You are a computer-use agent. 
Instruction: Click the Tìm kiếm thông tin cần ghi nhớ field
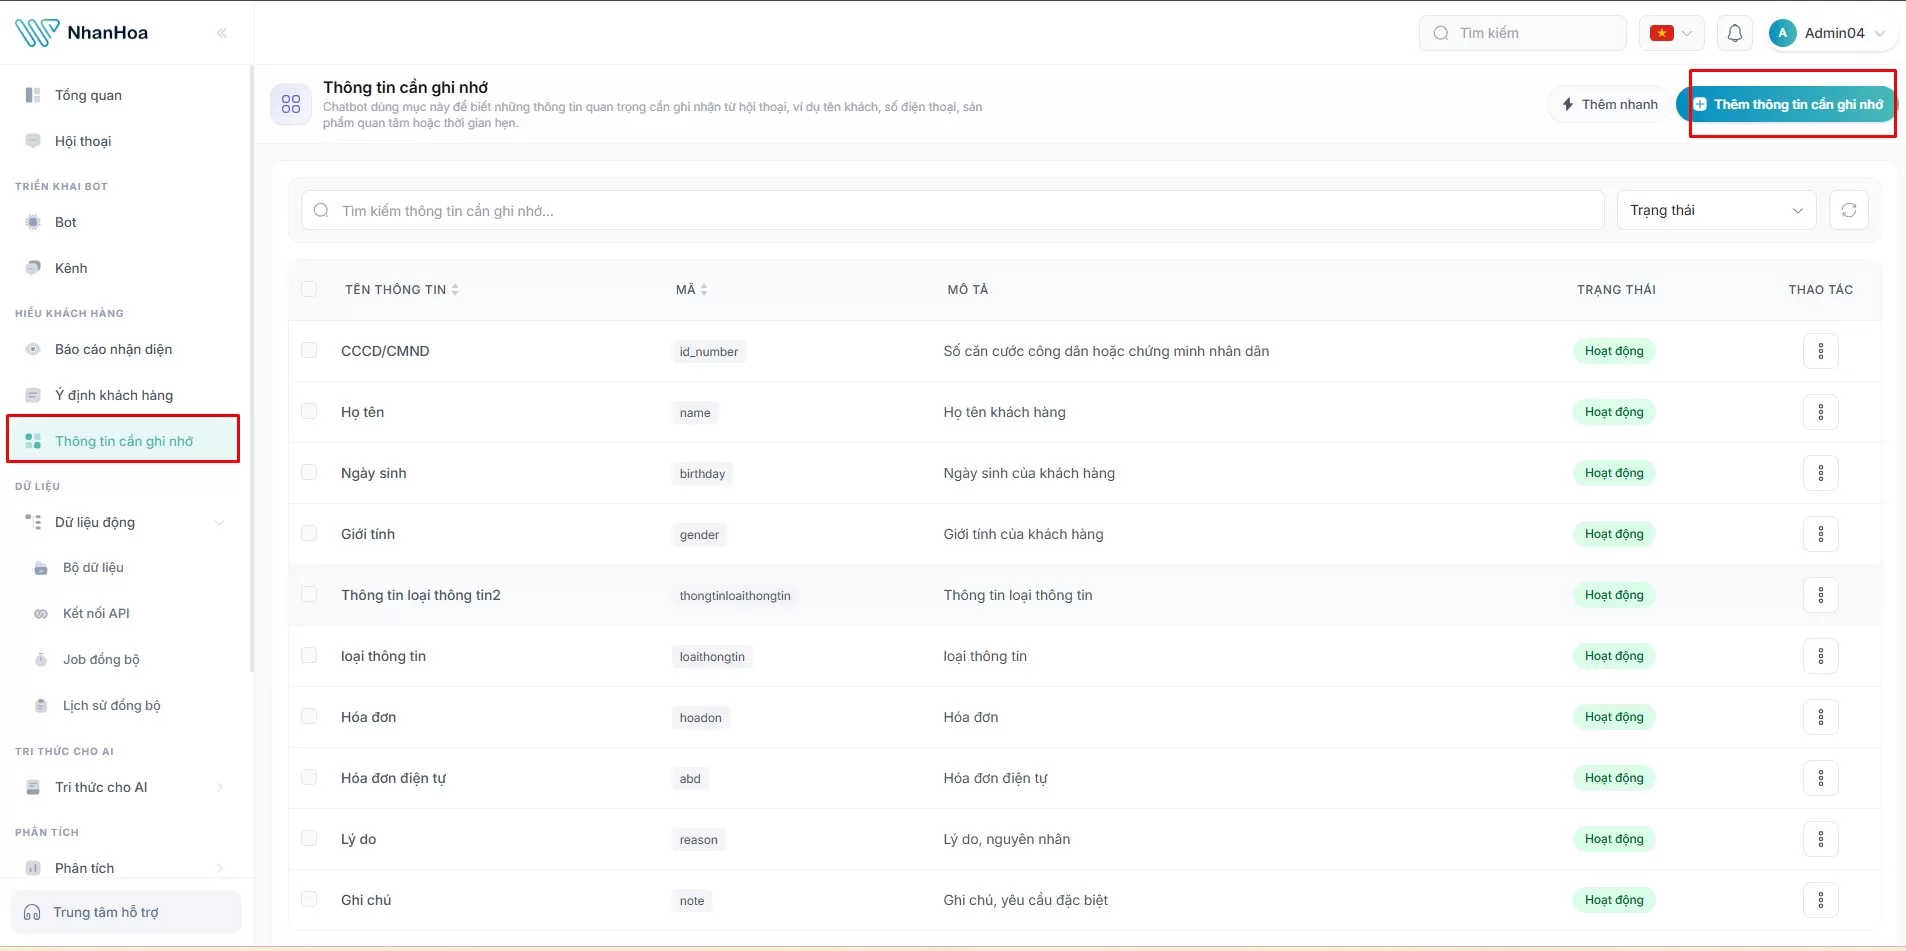[x=952, y=210]
